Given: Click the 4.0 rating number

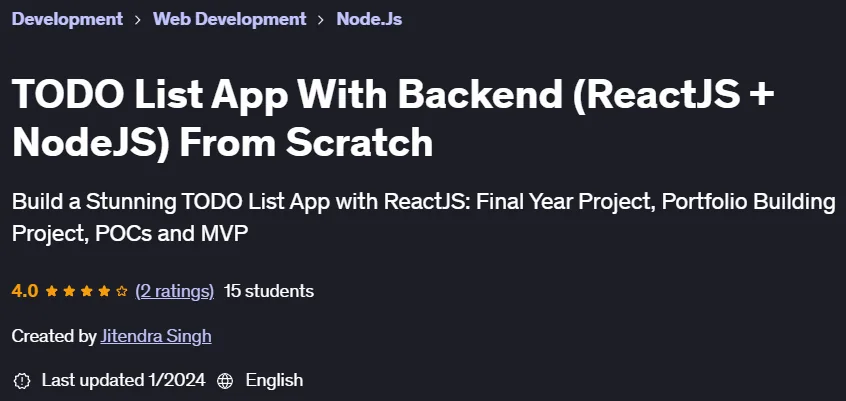Looking at the screenshot, I should [25, 291].
